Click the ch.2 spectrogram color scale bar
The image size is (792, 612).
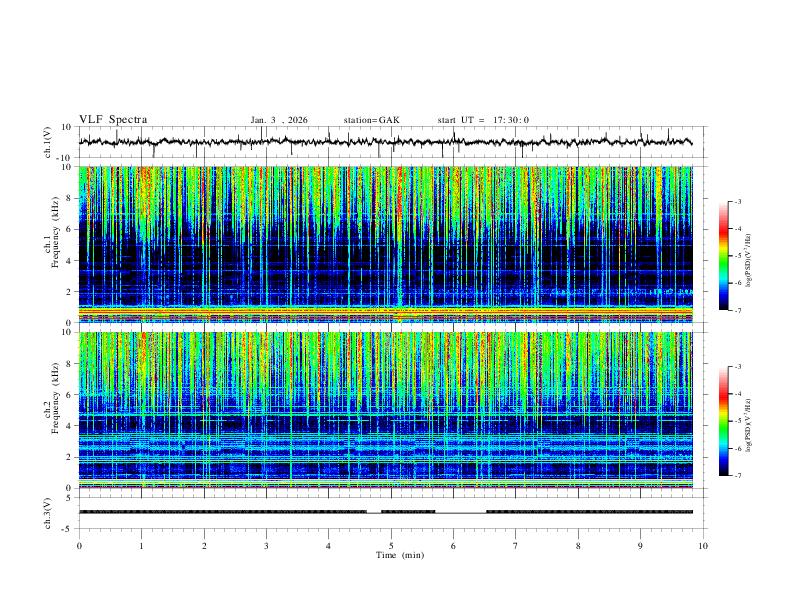click(724, 421)
